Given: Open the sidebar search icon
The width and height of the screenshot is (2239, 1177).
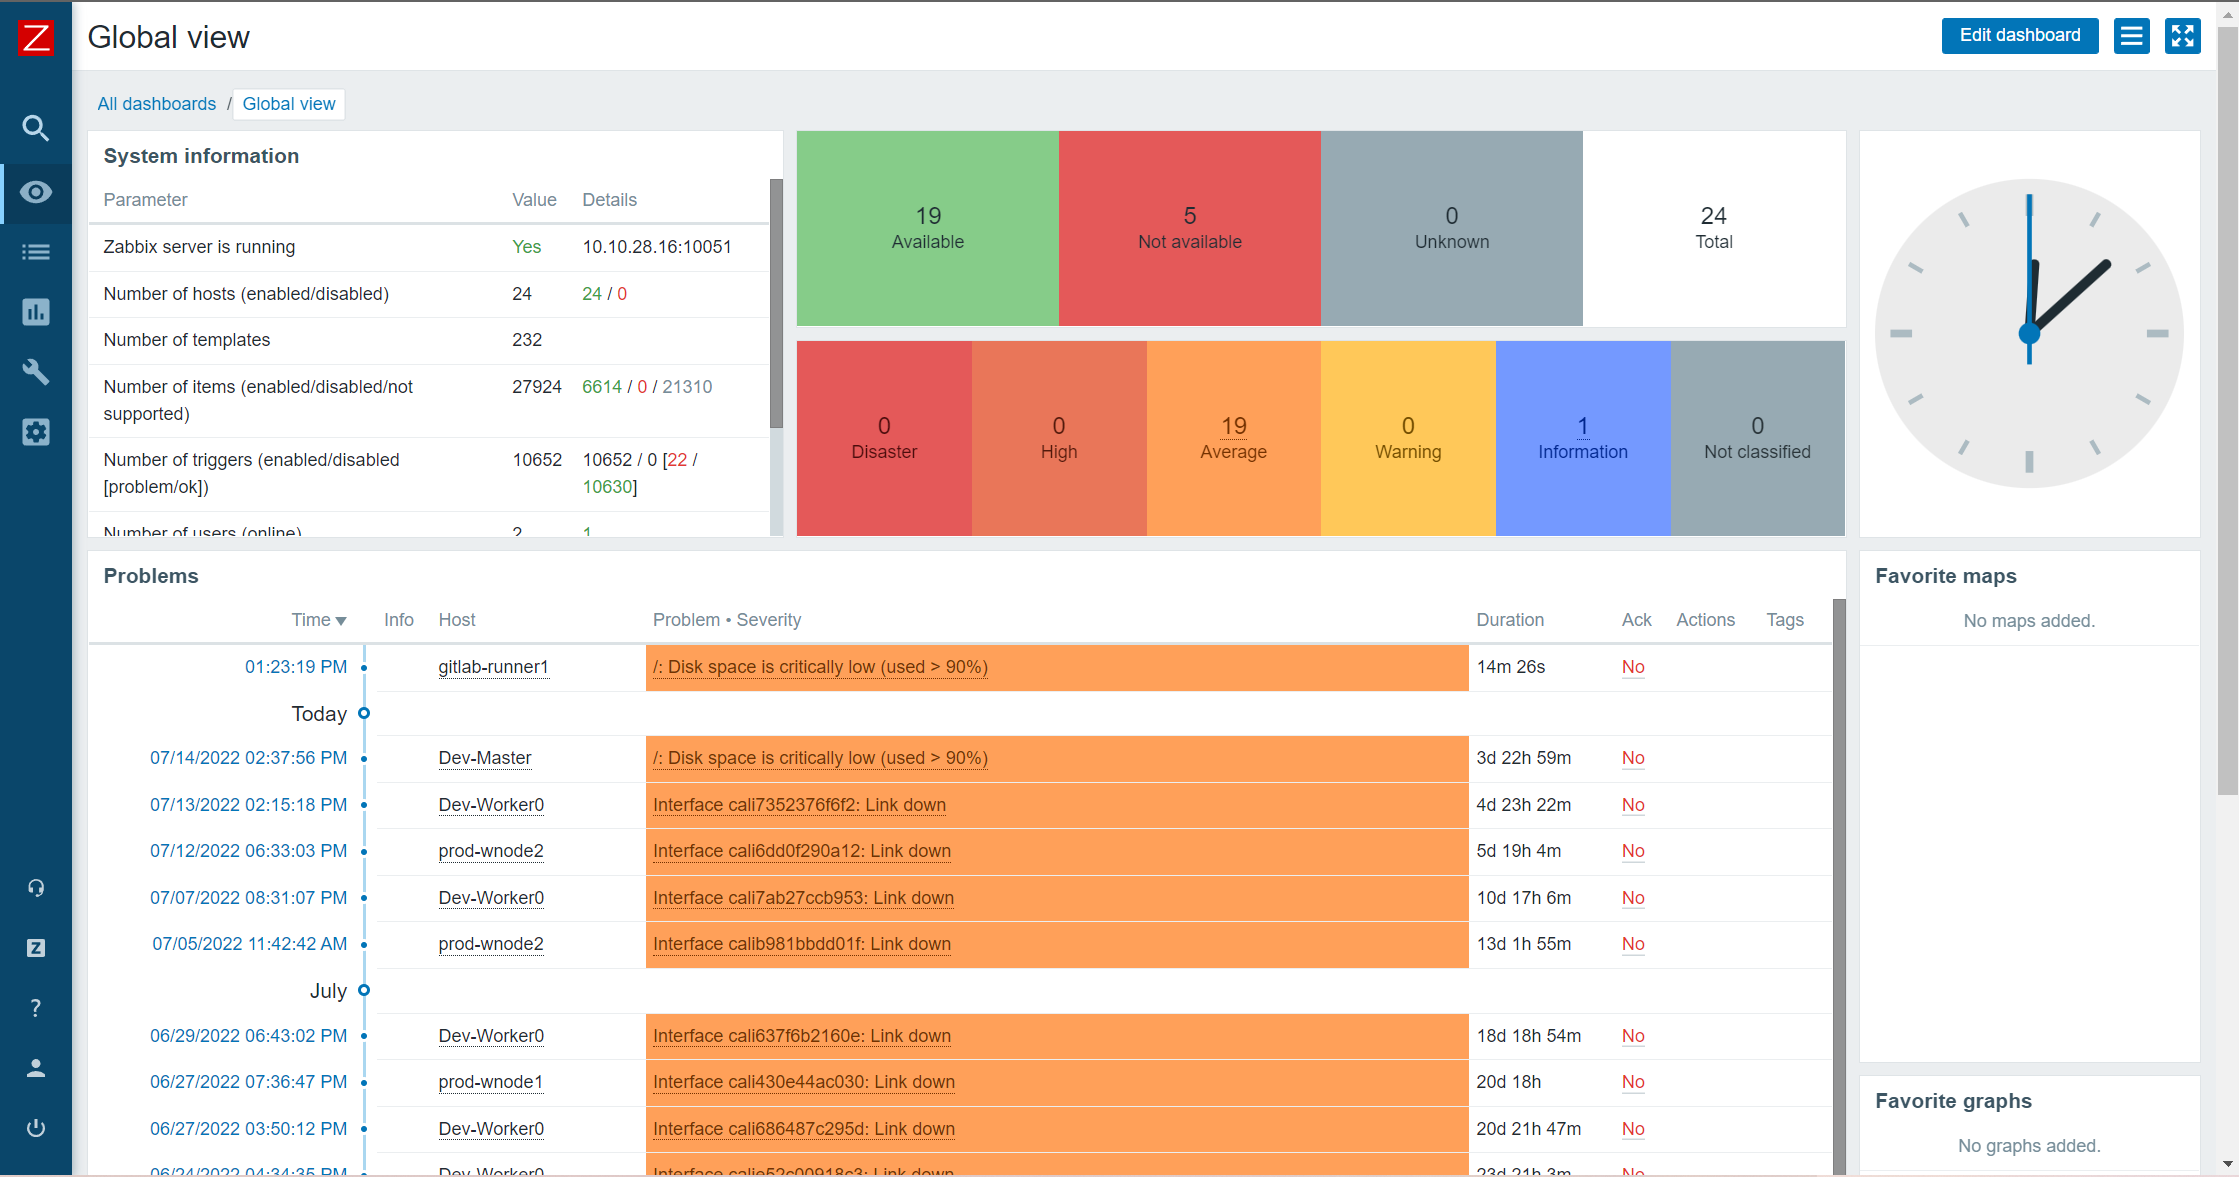Looking at the screenshot, I should tap(36, 128).
